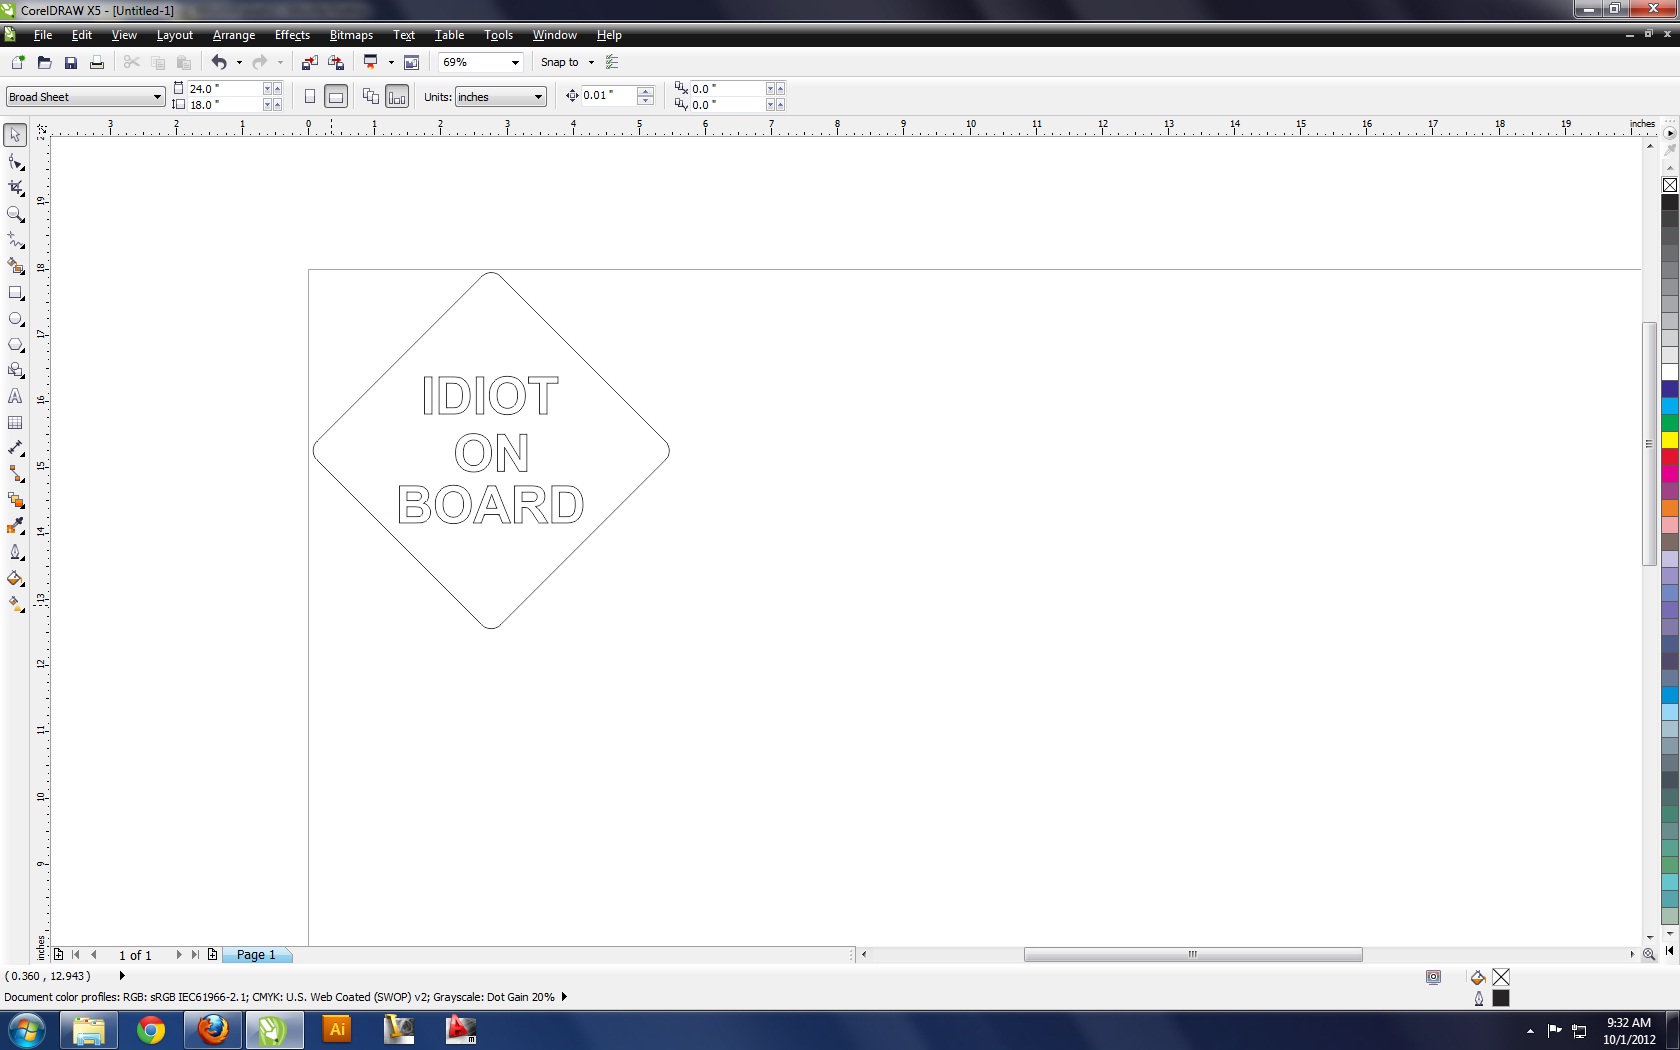Screen dimensions: 1680x1050
Task: Select the Zoom tool magnifier in toolbox
Action: 15,214
